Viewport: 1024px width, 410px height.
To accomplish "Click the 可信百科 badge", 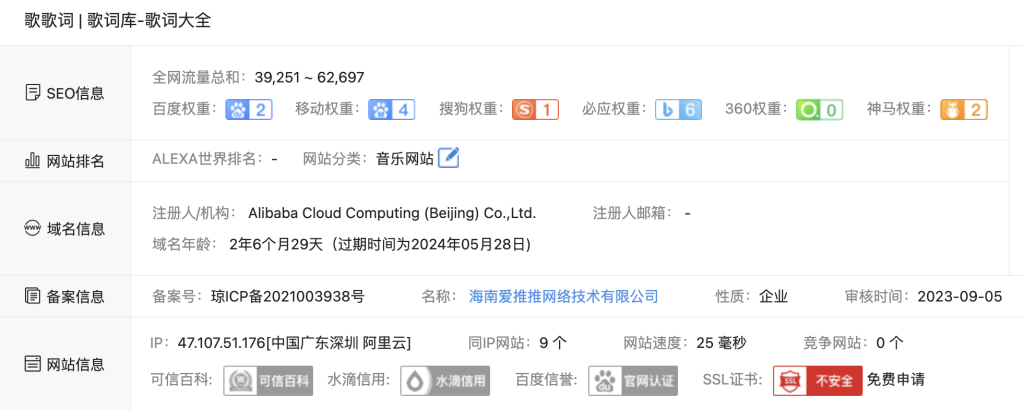I will 268,381.
